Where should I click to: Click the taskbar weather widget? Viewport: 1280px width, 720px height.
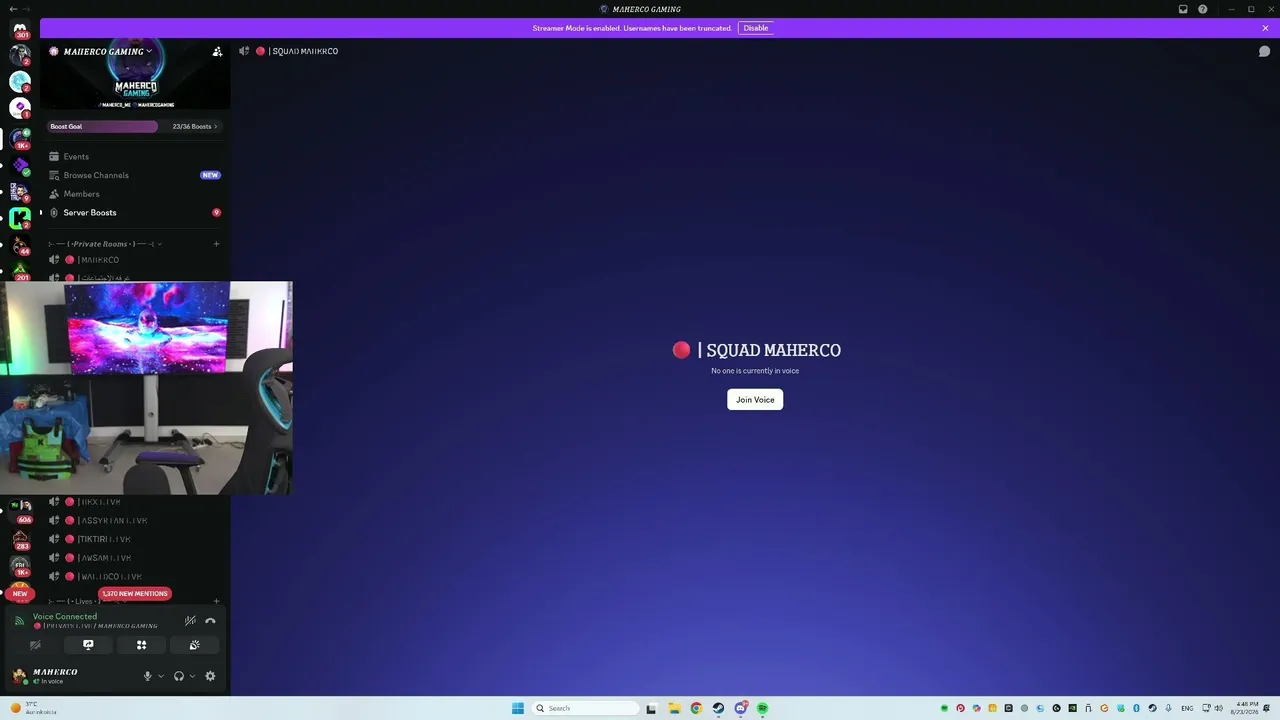click(33, 708)
